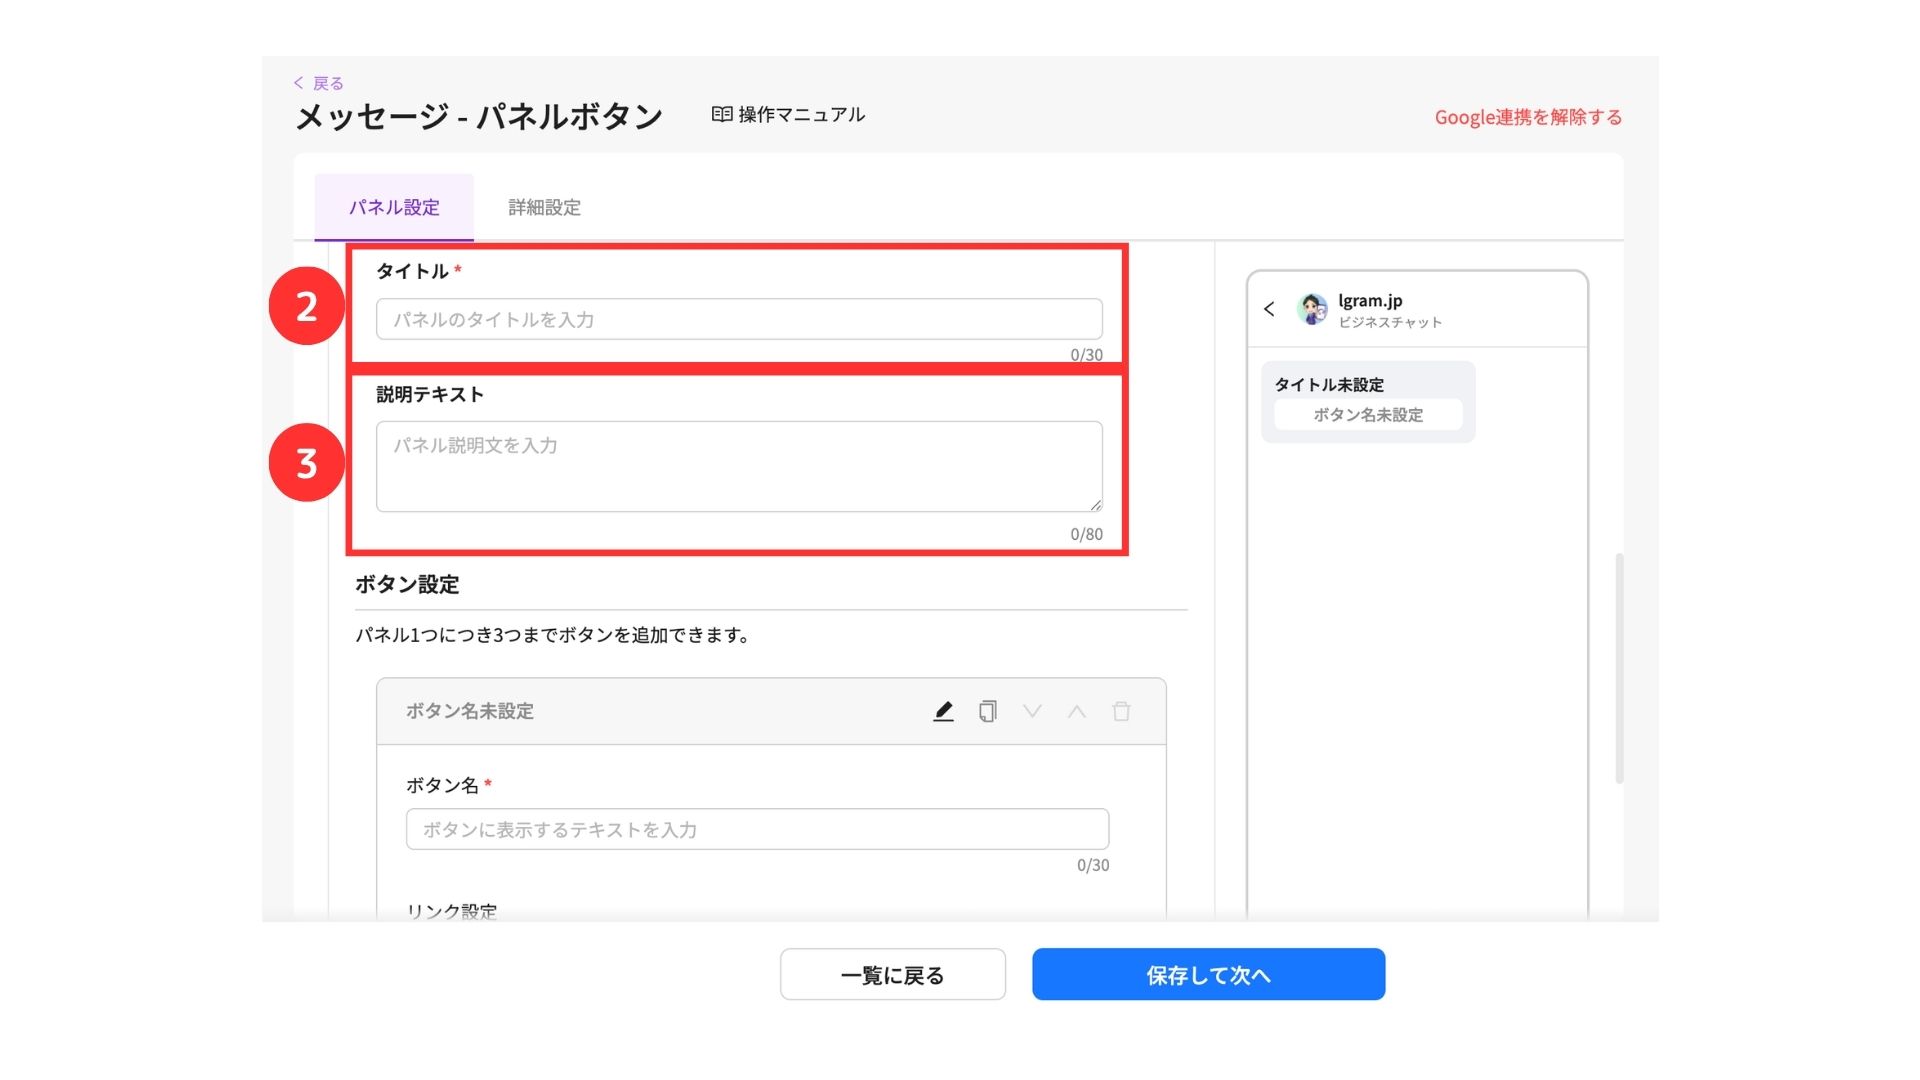The image size is (1920, 1080).
Task: Click the duplicate button copy icon
Action: 987,711
